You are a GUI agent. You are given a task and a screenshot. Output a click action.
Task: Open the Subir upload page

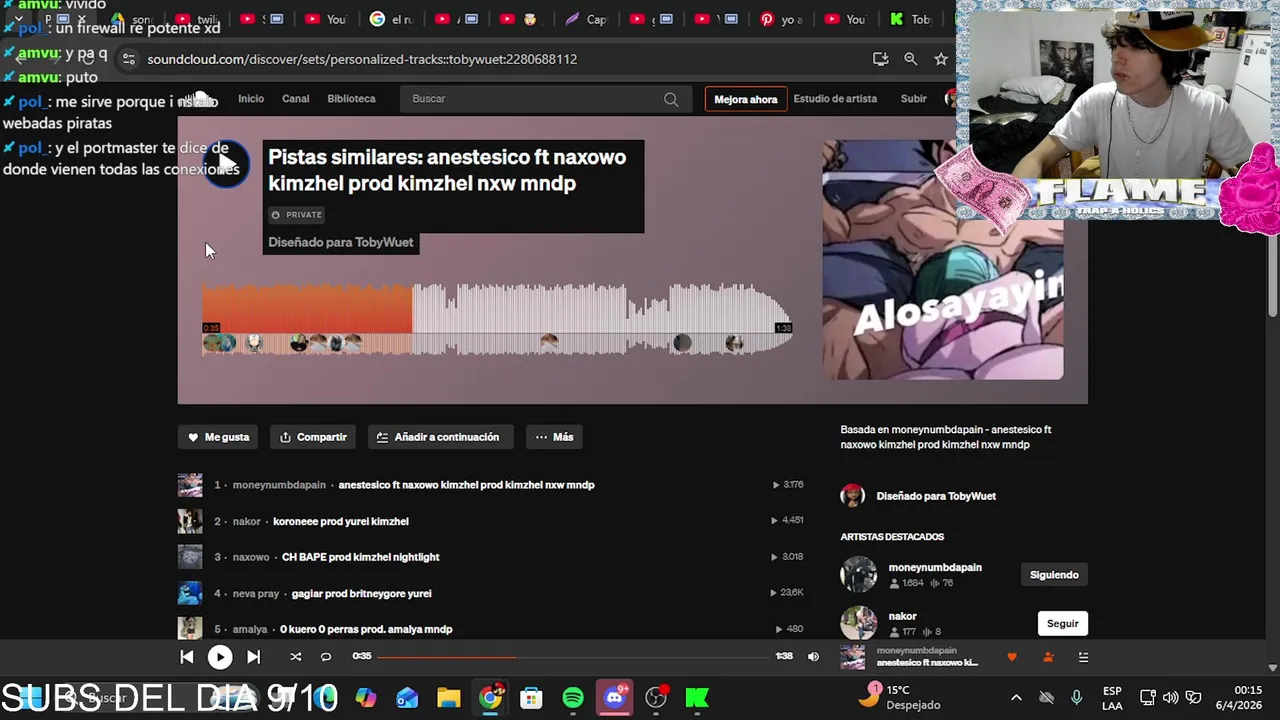[914, 99]
